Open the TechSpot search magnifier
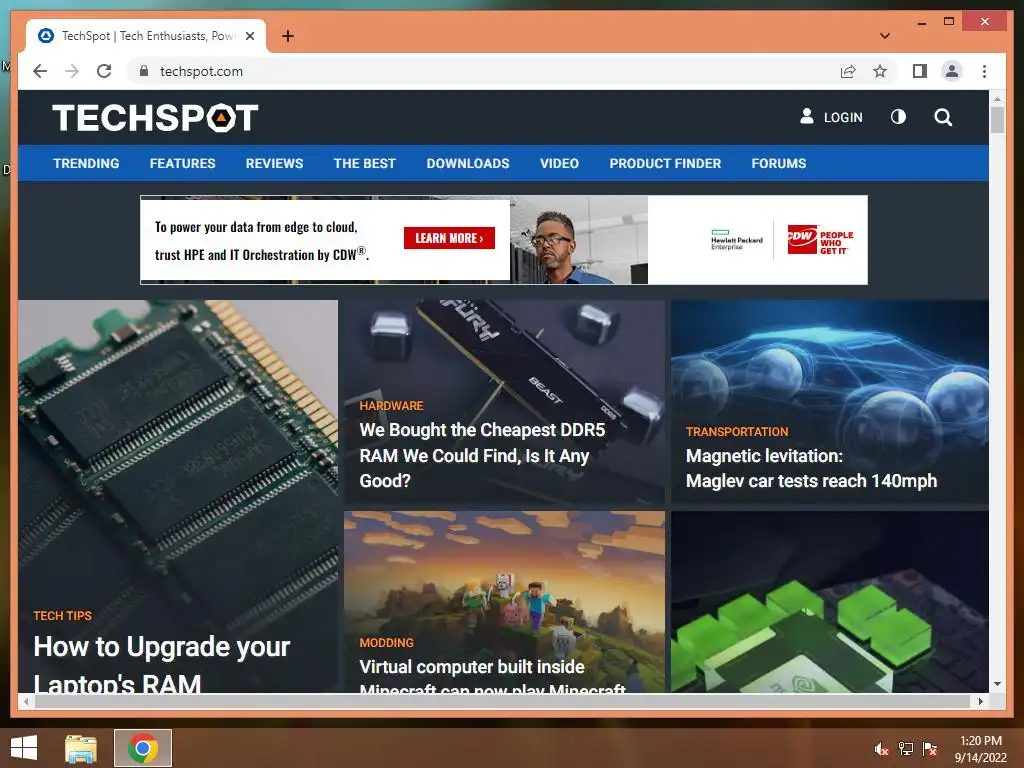 click(x=942, y=118)
